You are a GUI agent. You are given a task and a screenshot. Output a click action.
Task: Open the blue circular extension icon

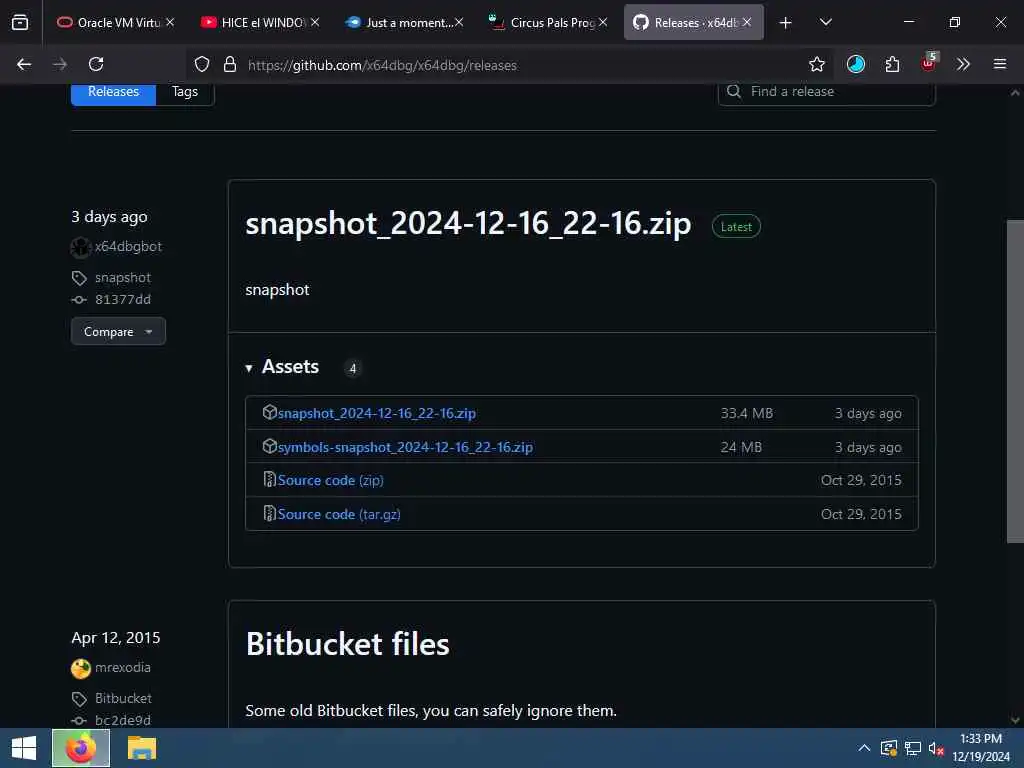click(x=856, y=64)
